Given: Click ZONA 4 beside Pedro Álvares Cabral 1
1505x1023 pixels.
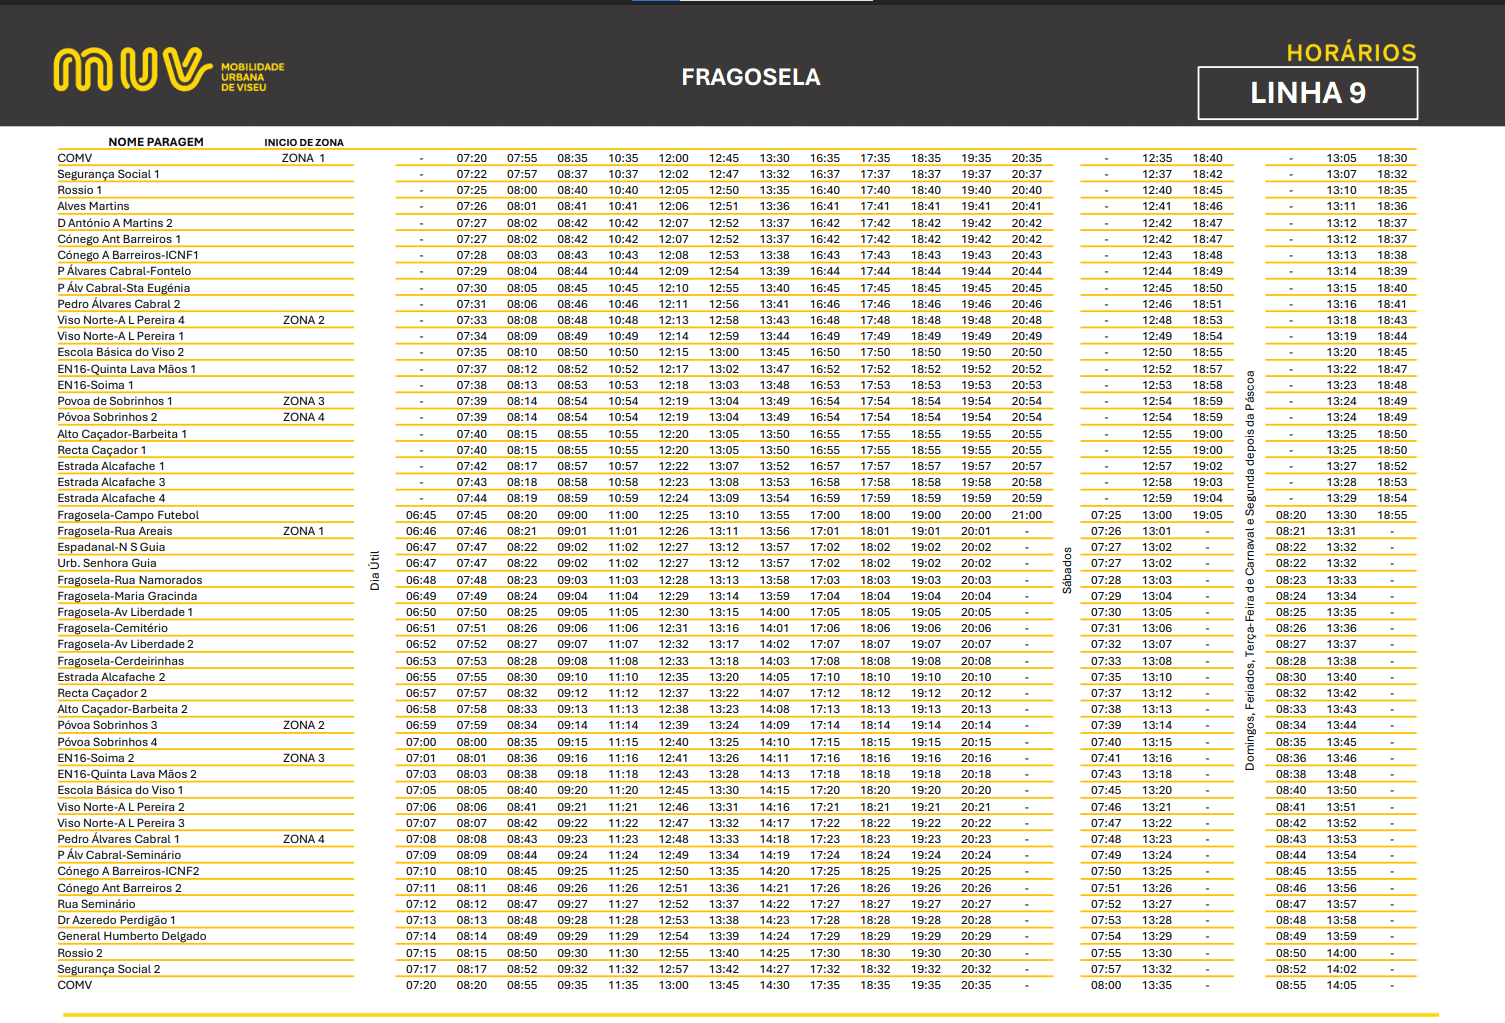Looking at the screenshot, I should [303, 839].
